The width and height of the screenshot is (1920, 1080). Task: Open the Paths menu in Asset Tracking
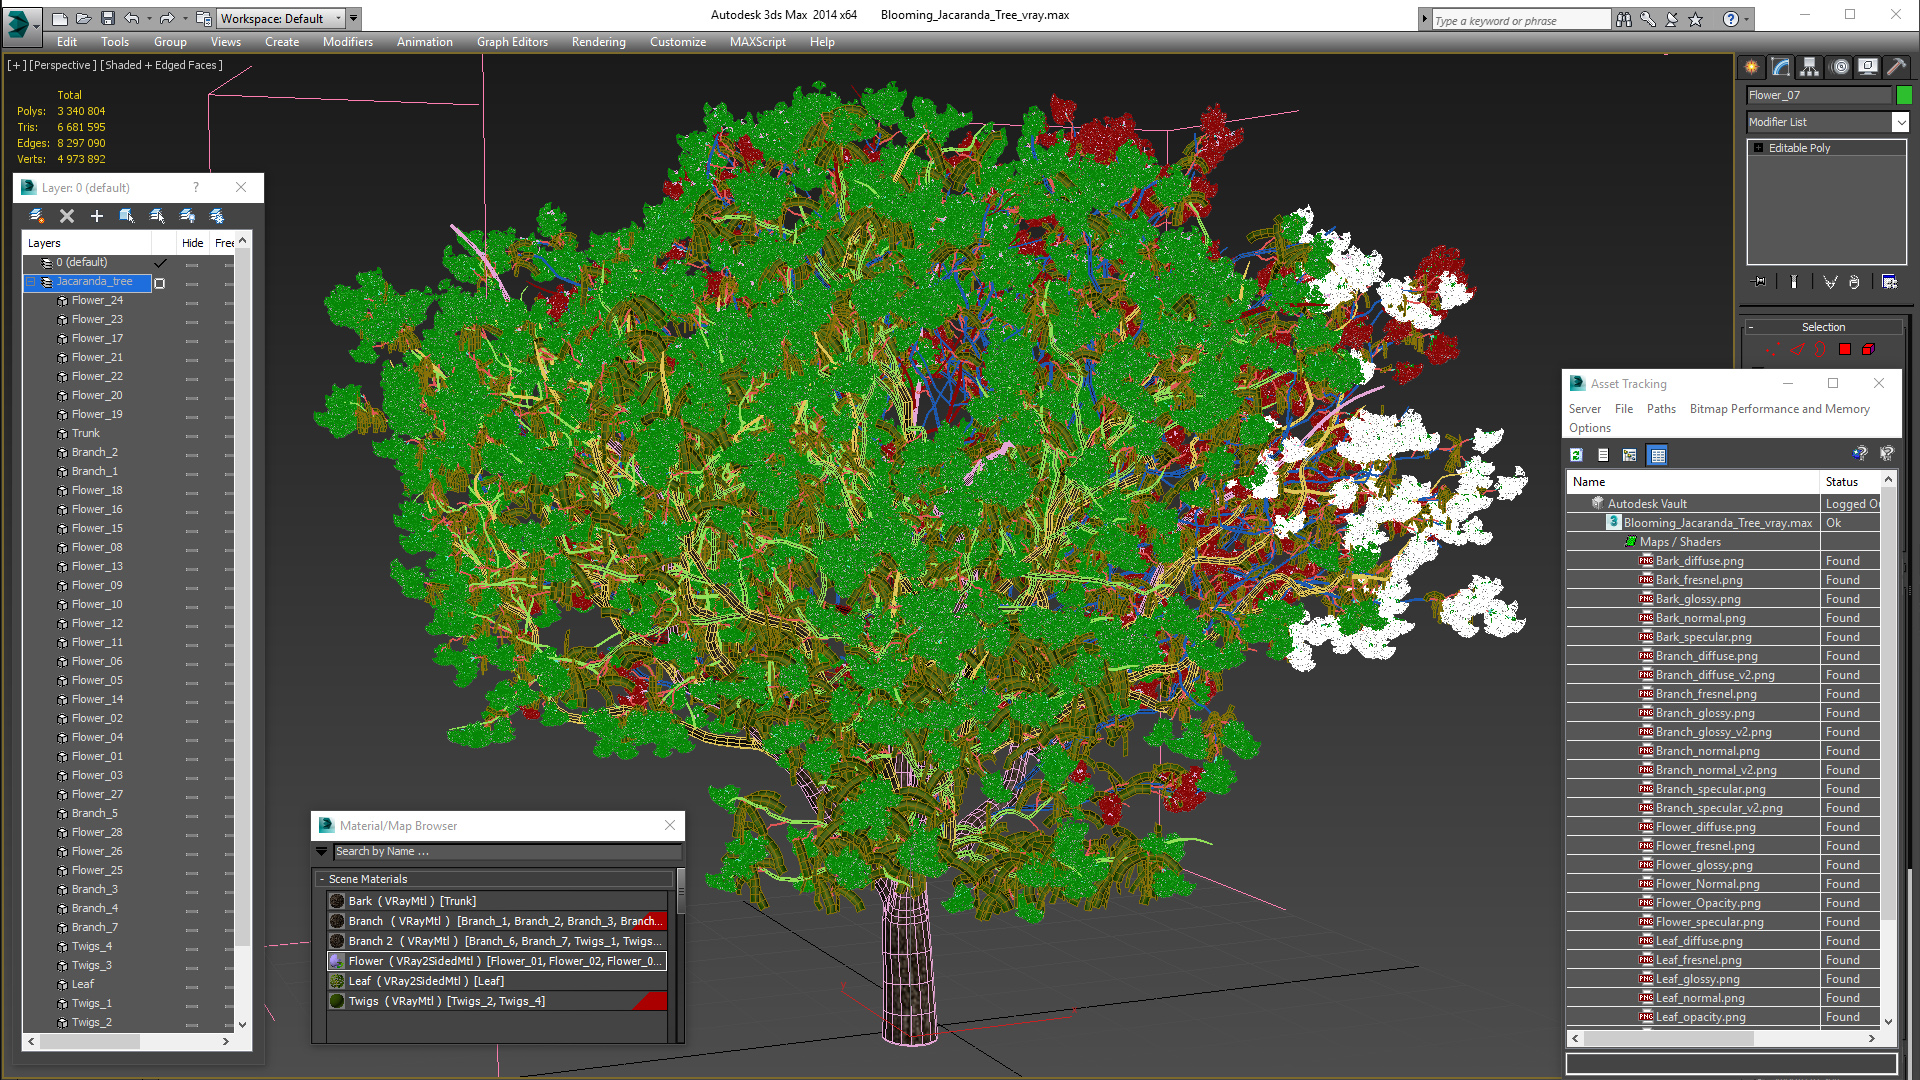click(1661, 409)
